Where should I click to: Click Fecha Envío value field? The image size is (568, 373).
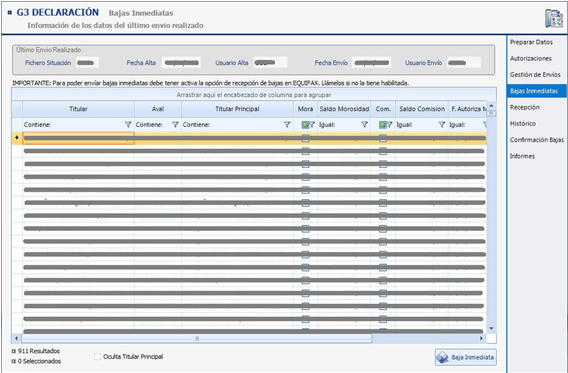click(371, 63)
